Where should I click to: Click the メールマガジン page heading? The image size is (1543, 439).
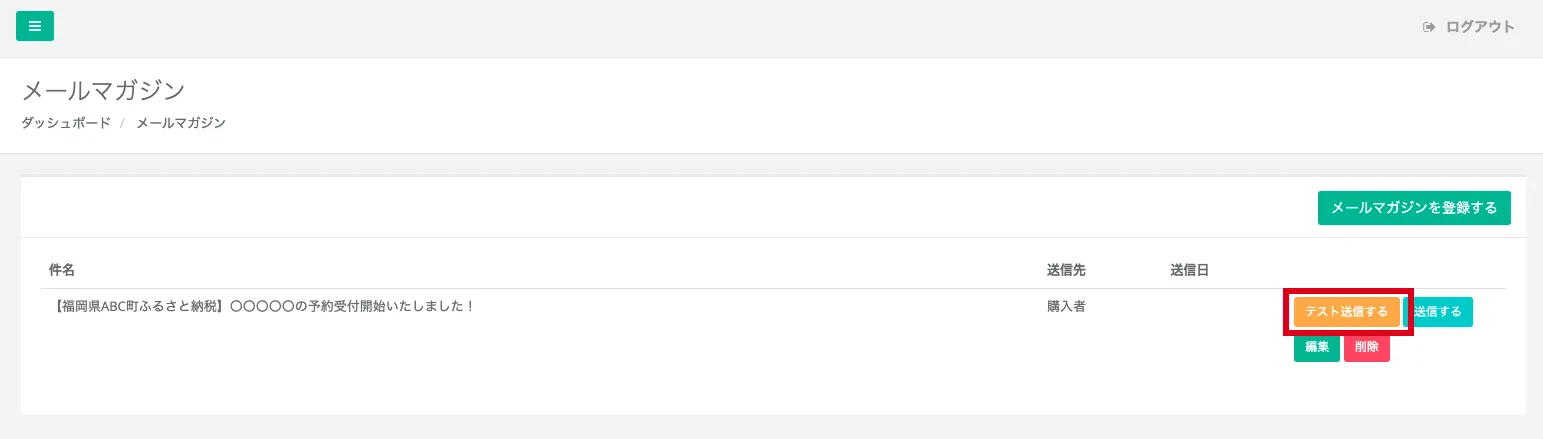[x=103, y=90]
